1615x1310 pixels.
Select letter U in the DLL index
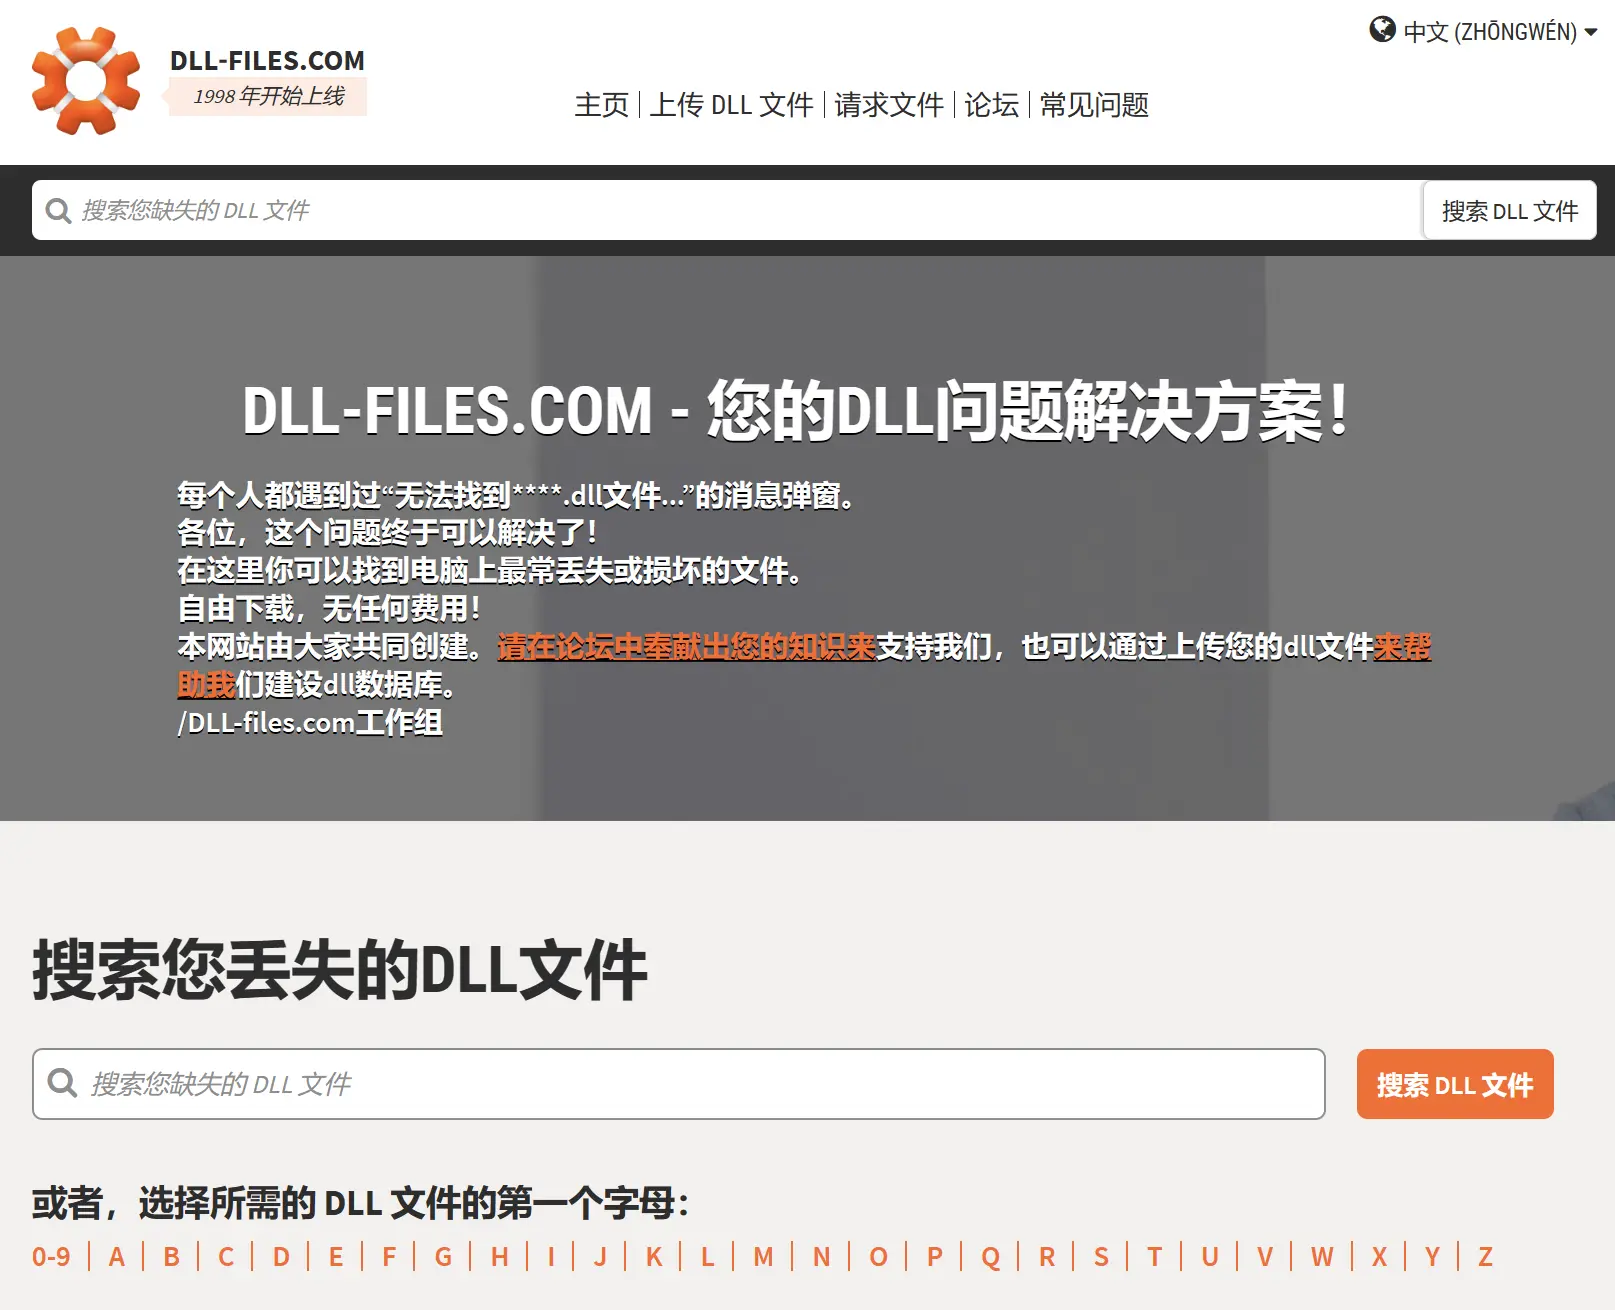click(x=1210, y=1257)
